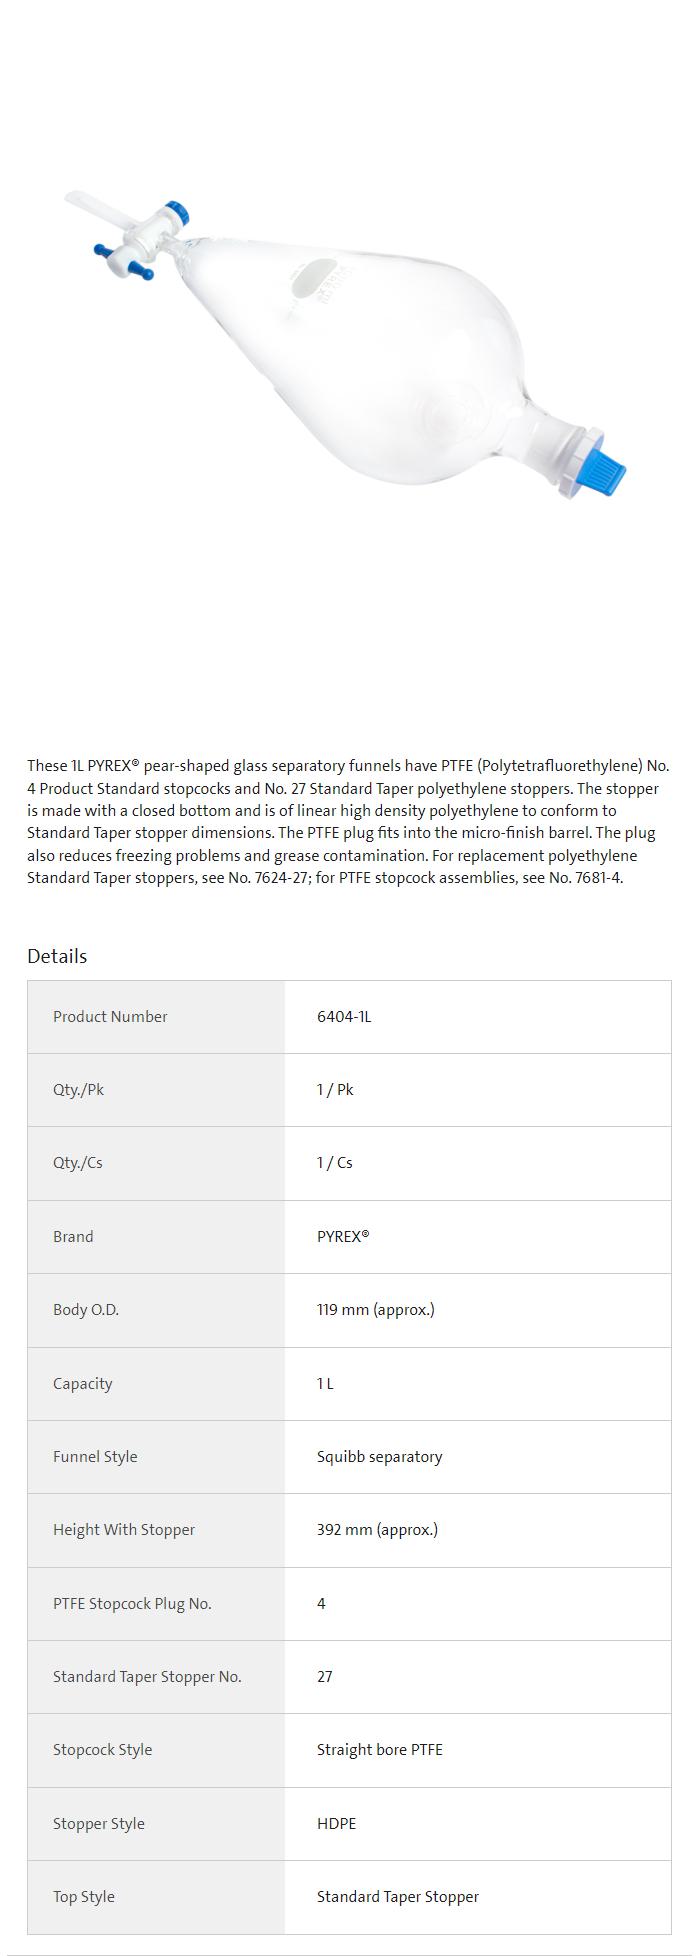Click the Brand row label
The image size is (700, 1956).
73,1236
